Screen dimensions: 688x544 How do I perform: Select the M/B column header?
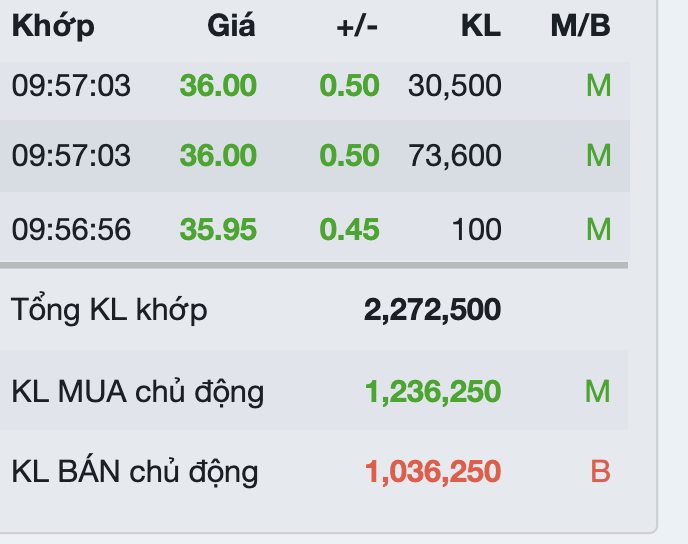pos(580,26)
